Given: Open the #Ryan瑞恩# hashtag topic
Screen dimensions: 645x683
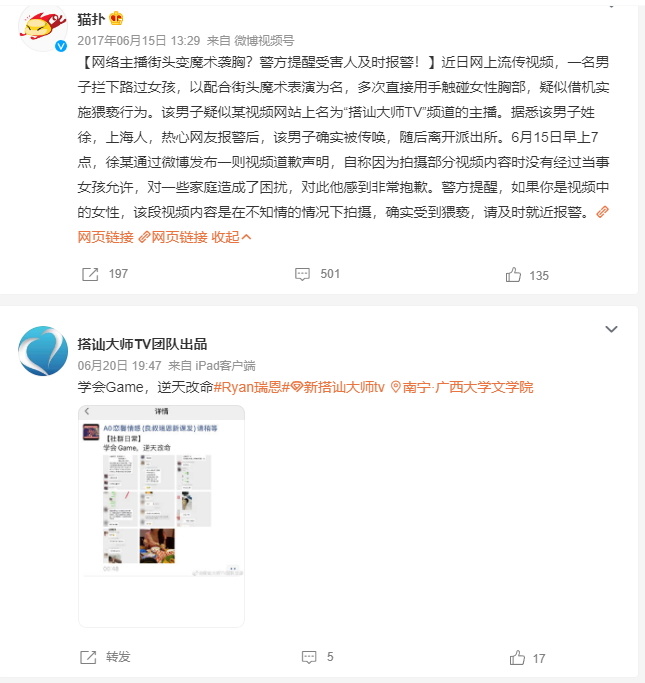Looking at the screenshot, I should pos(252,387).
